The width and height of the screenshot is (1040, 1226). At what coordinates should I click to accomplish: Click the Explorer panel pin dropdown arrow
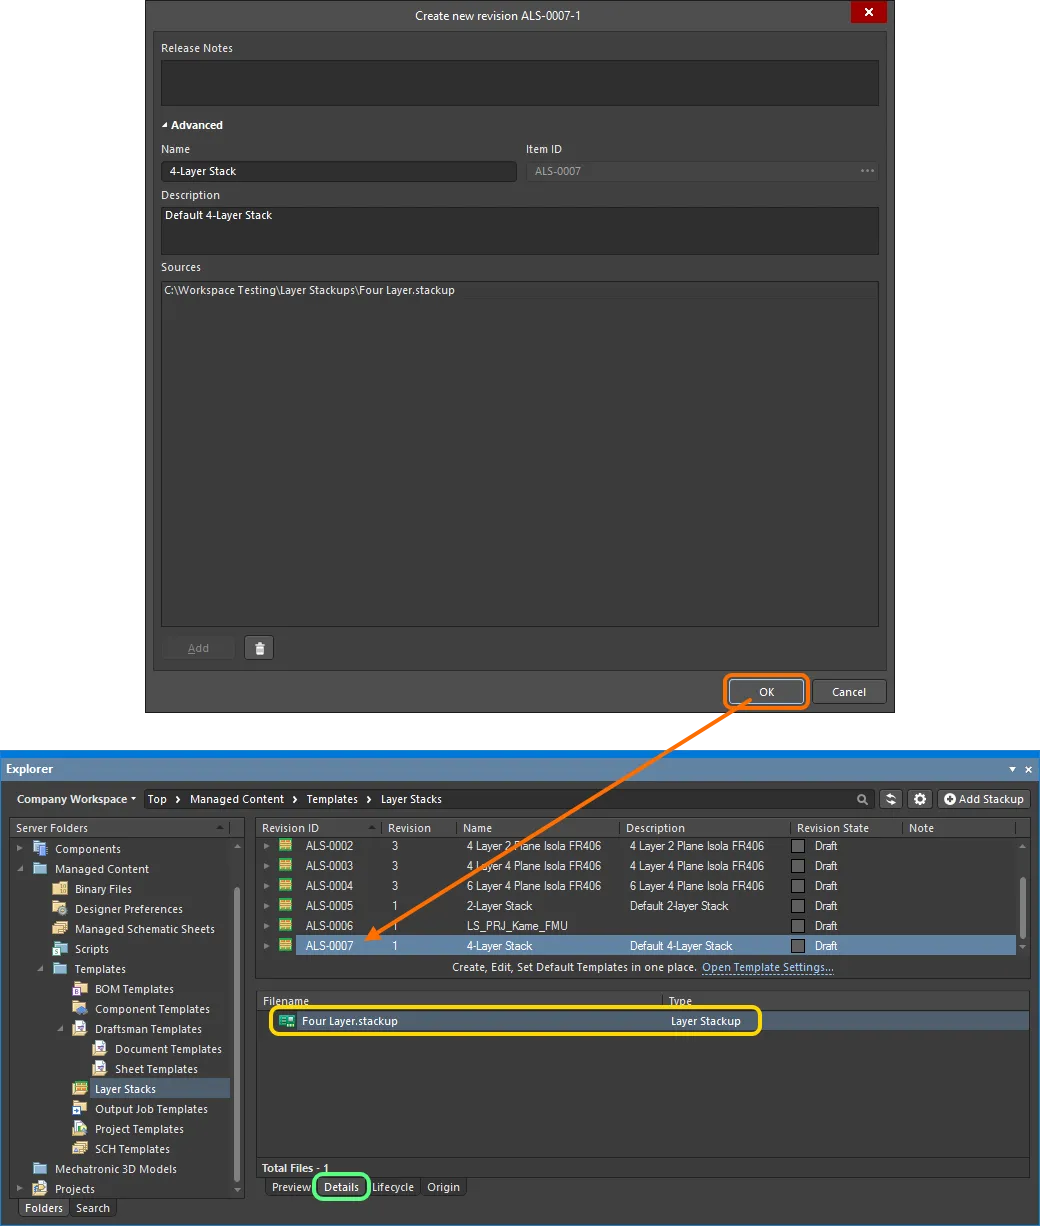coord(1013,769)
